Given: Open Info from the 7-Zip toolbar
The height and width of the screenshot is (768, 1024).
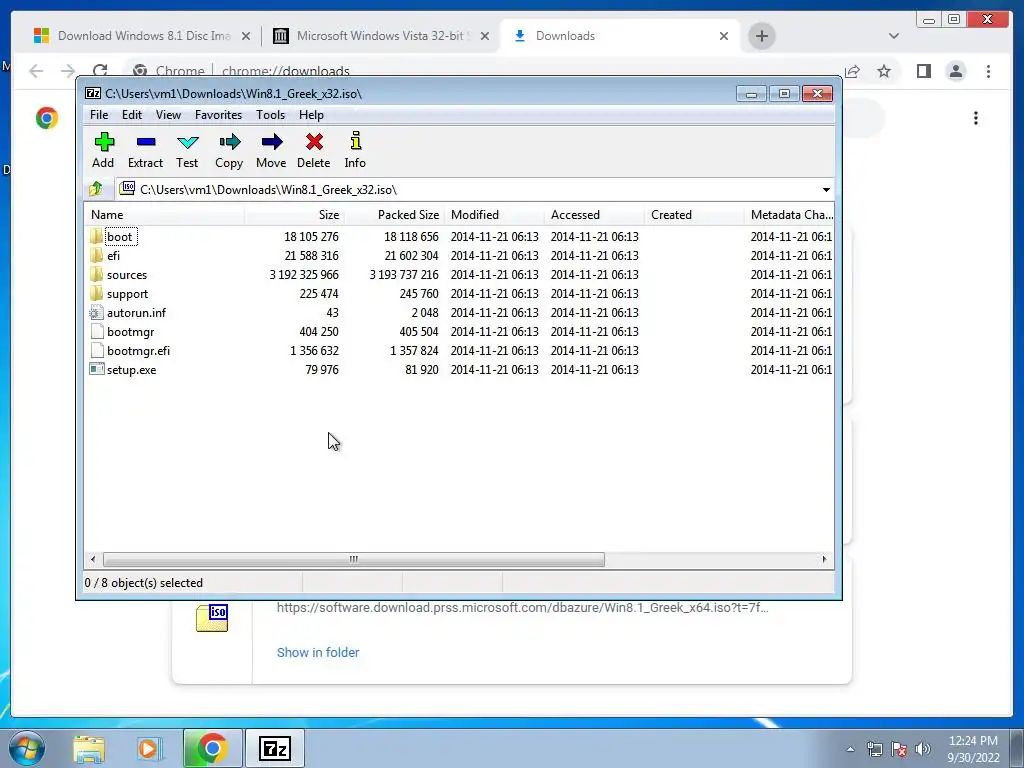Looking at the screenshot, I should click(x=355, y=150).
